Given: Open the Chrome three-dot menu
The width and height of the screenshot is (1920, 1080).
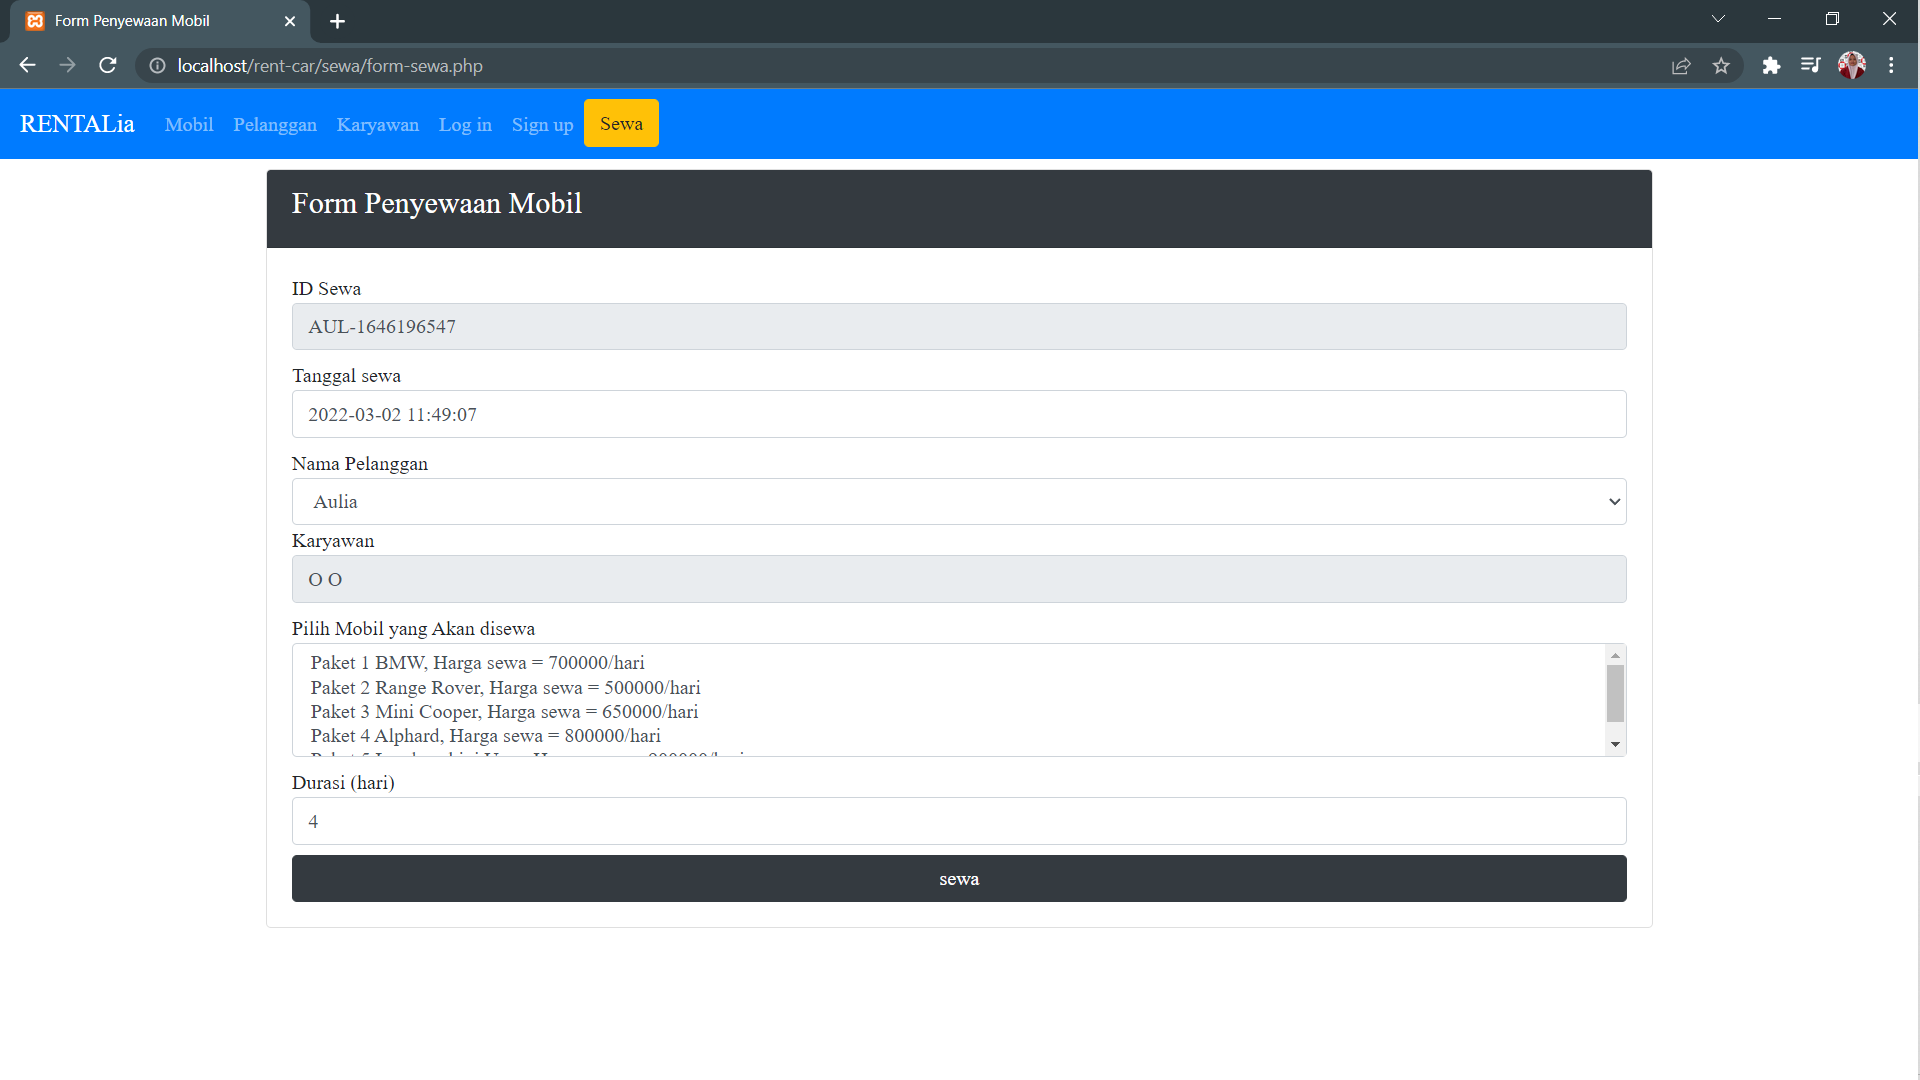Looking at the screenshot, I should click(1891, 65).
